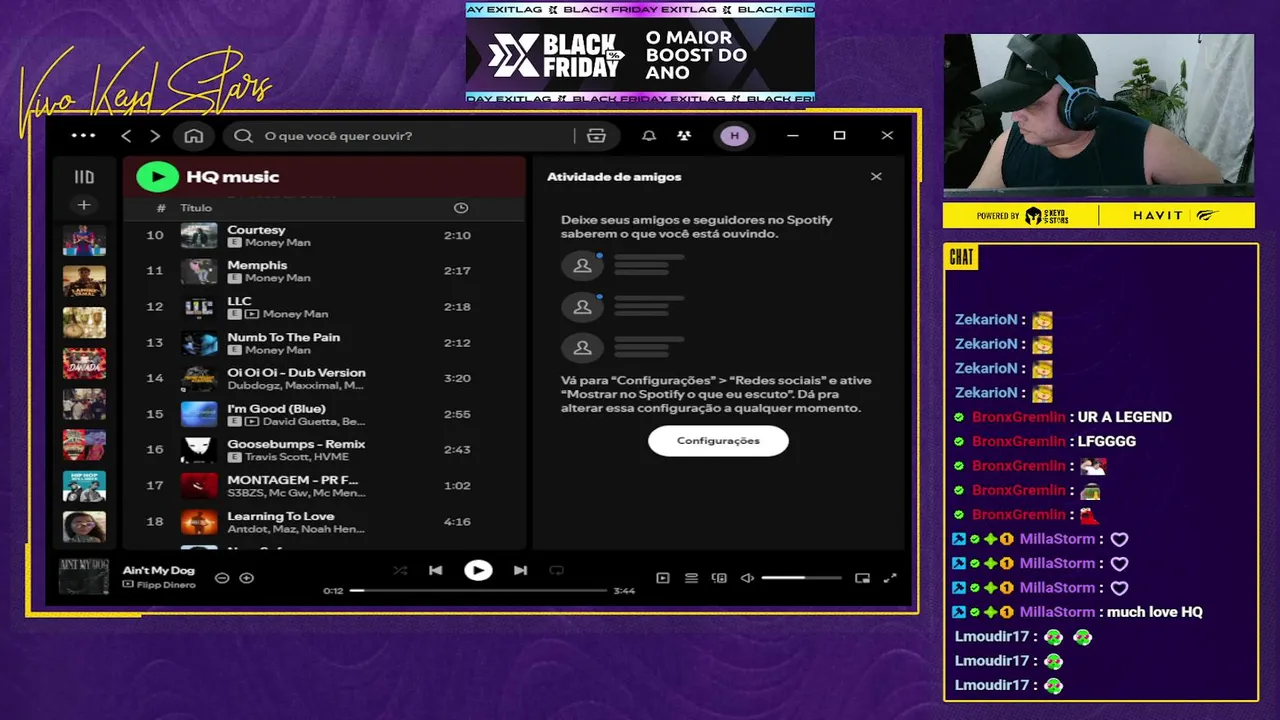
Task: Toggle shuffle playback
Action: tap(400, 571)
